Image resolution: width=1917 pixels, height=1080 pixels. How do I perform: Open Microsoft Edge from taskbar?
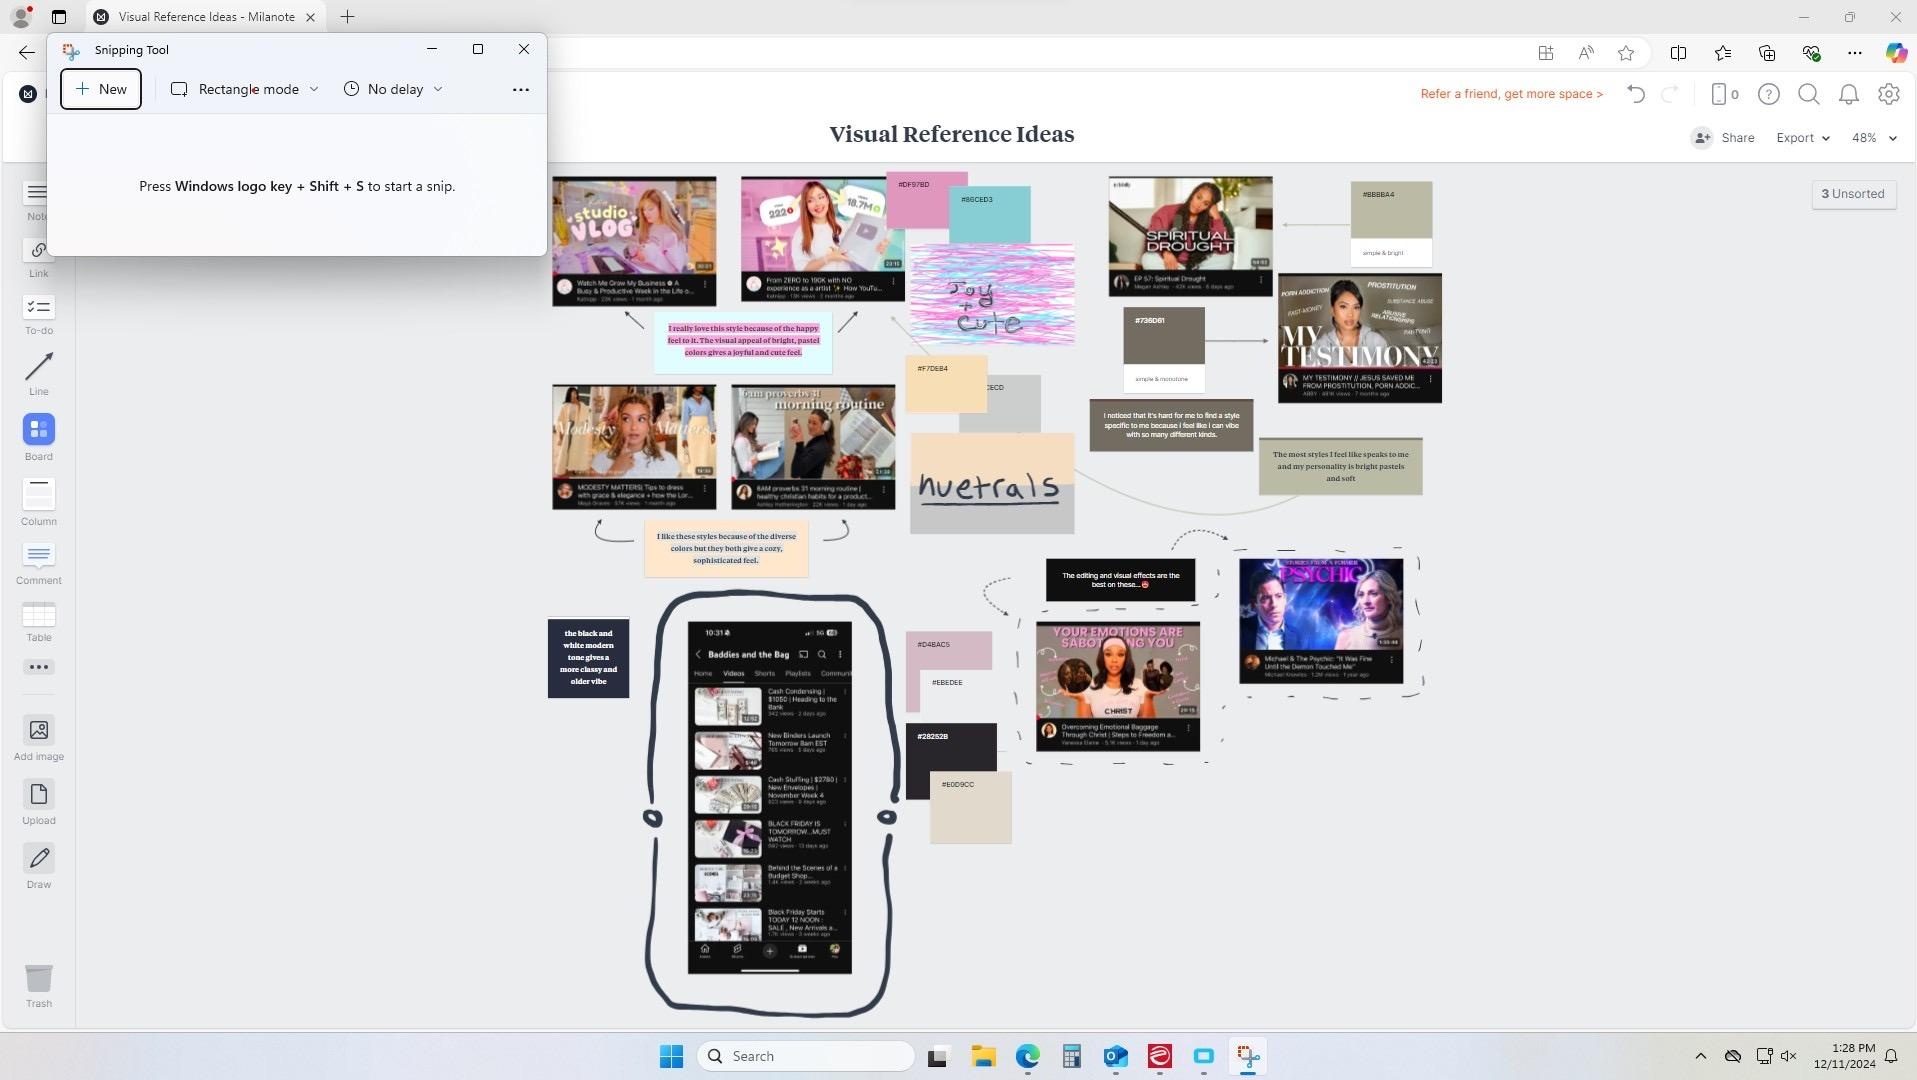1027,1056
